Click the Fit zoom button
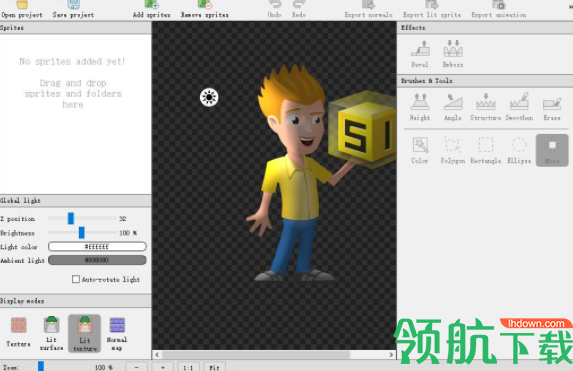Image resolution: width=573 pixels, height=371 pixels. coord(215,367)
